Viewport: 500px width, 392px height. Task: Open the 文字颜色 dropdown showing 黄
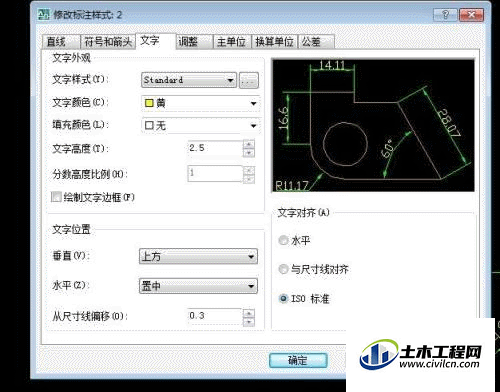201,103
